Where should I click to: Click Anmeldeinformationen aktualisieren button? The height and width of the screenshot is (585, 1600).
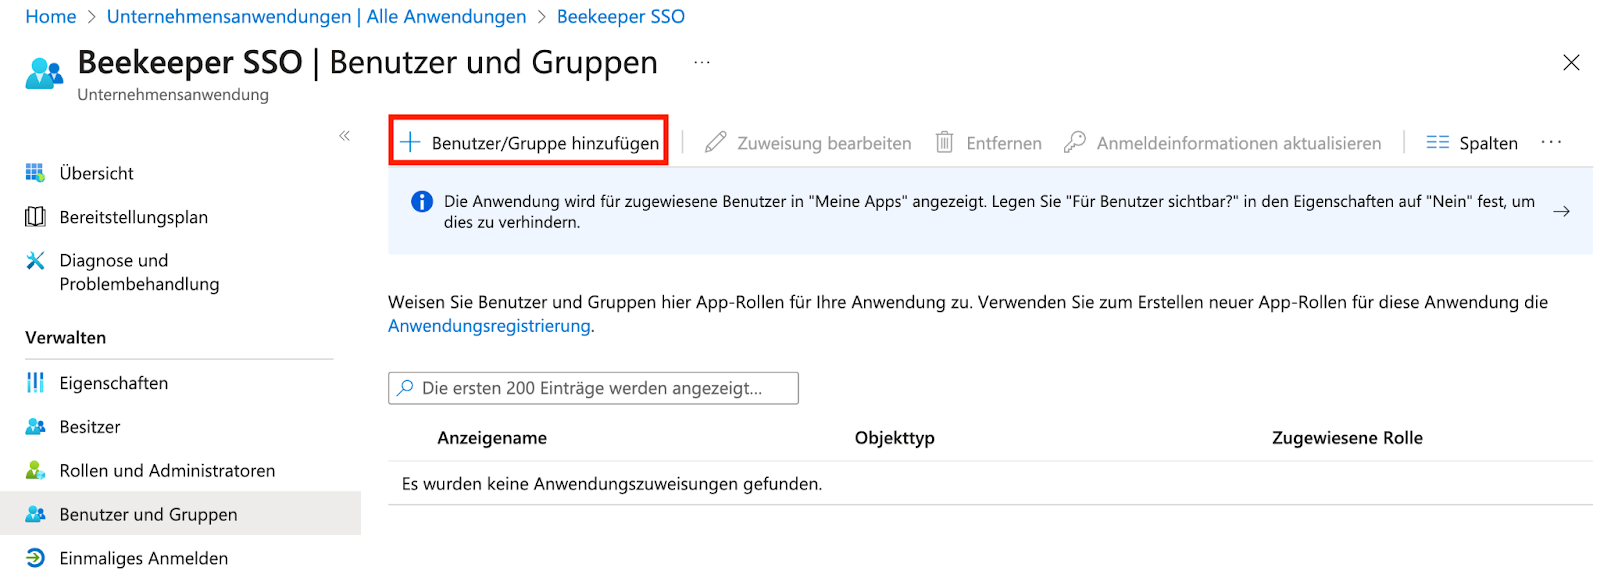tap(1222, 142)
